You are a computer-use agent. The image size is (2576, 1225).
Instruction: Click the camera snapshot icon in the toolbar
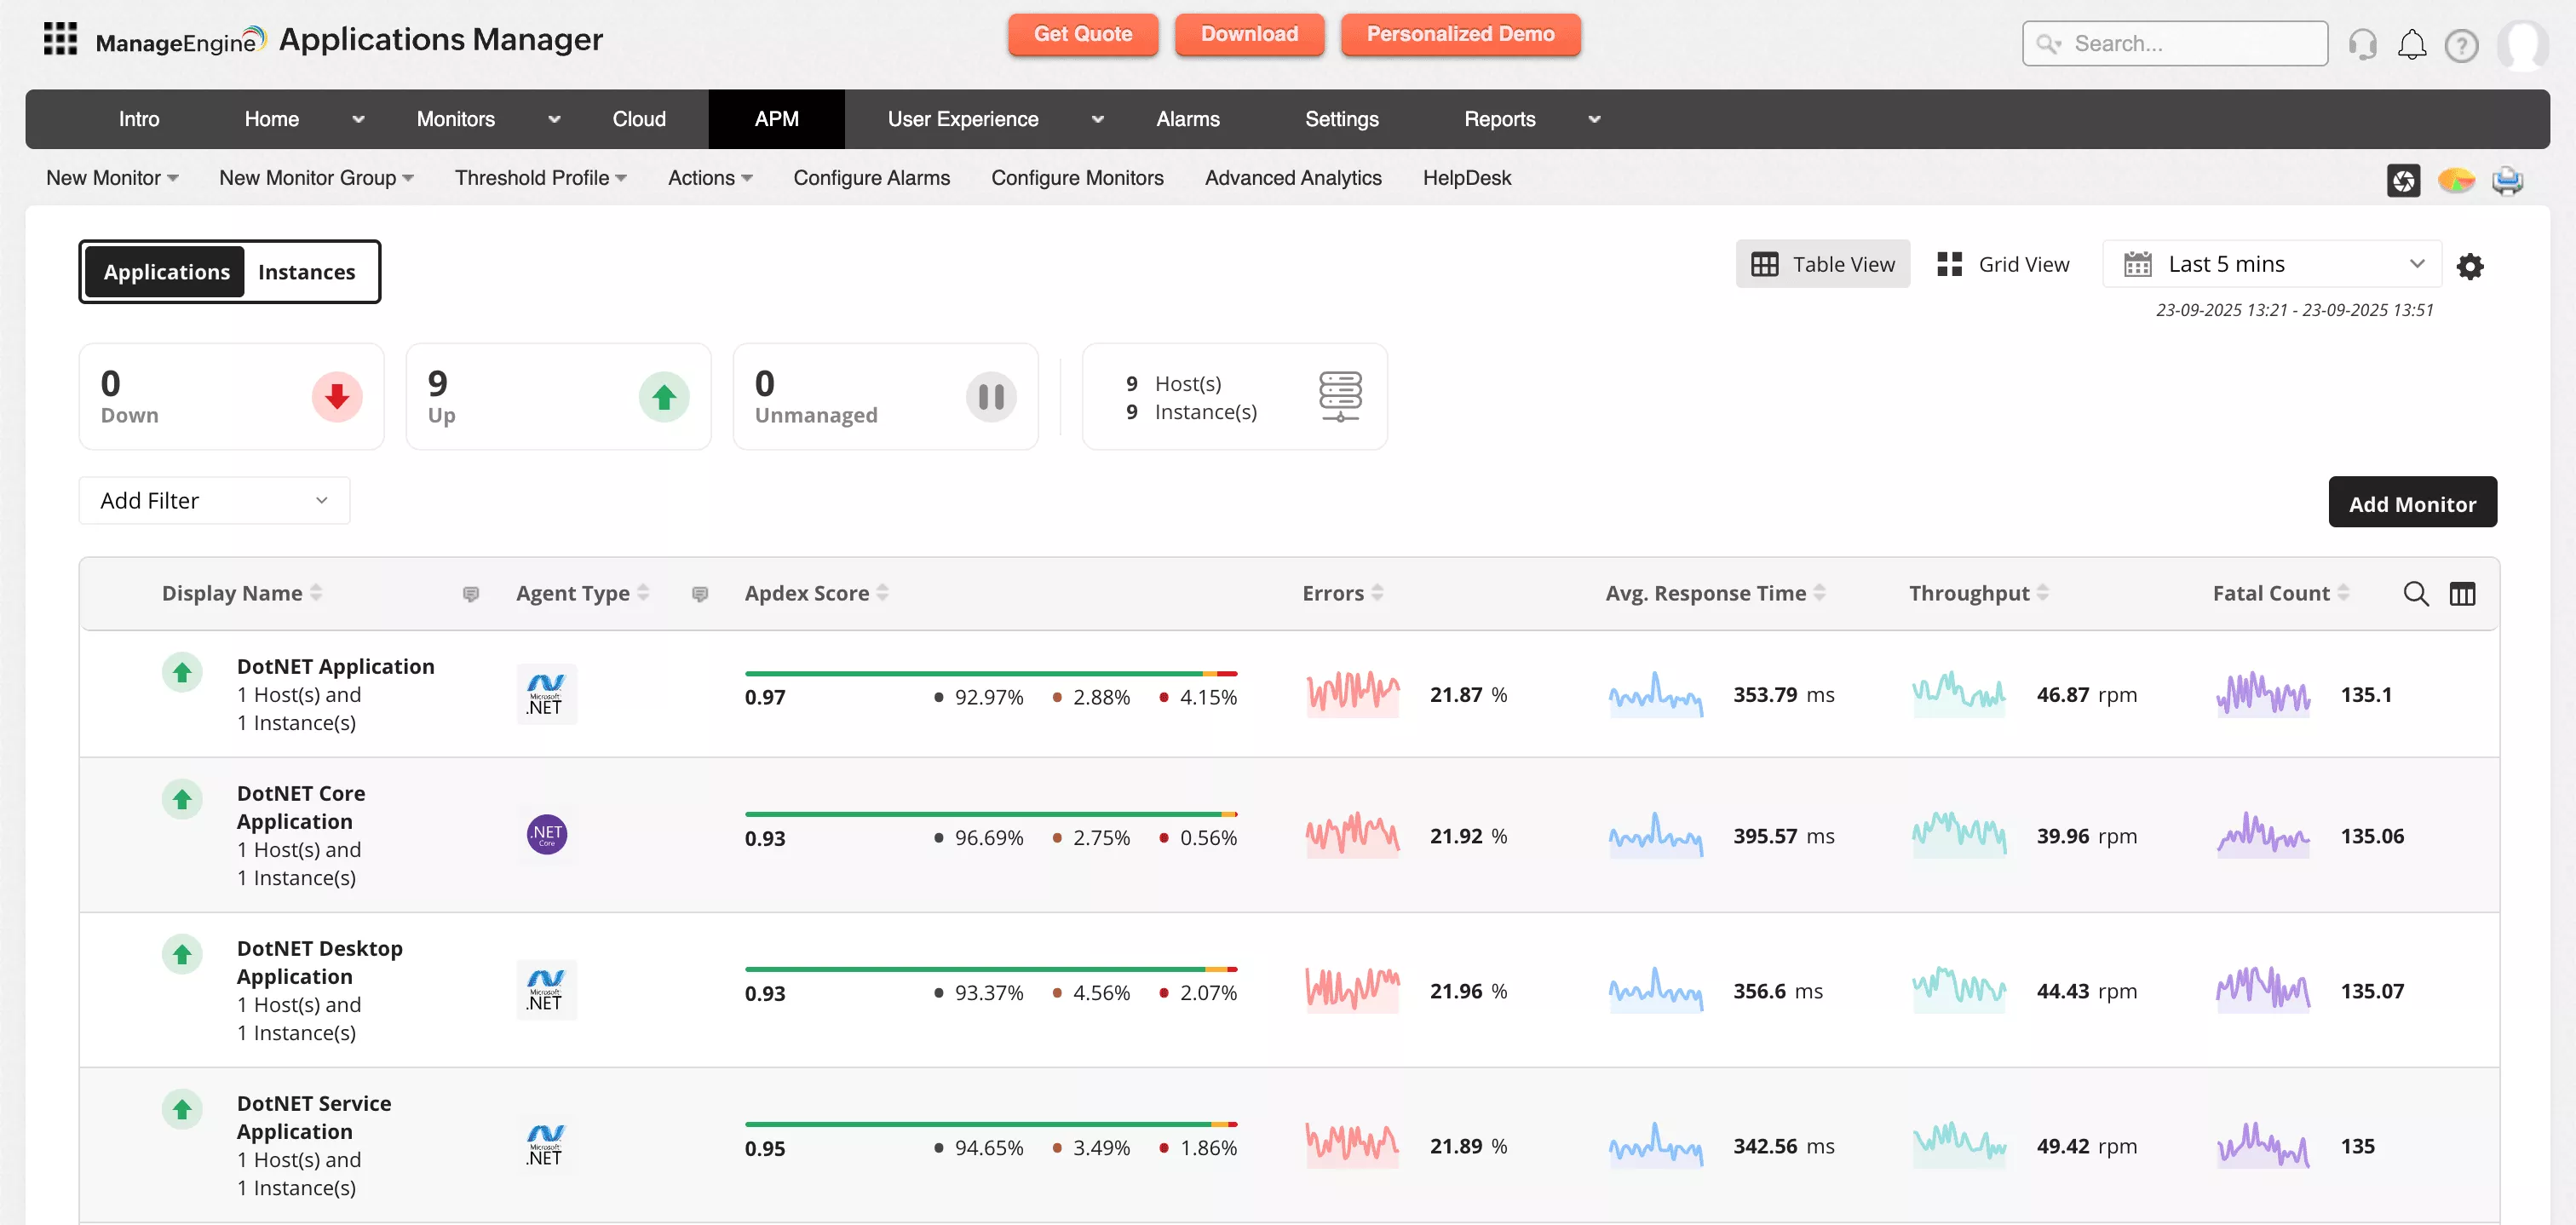(2405, 181)
